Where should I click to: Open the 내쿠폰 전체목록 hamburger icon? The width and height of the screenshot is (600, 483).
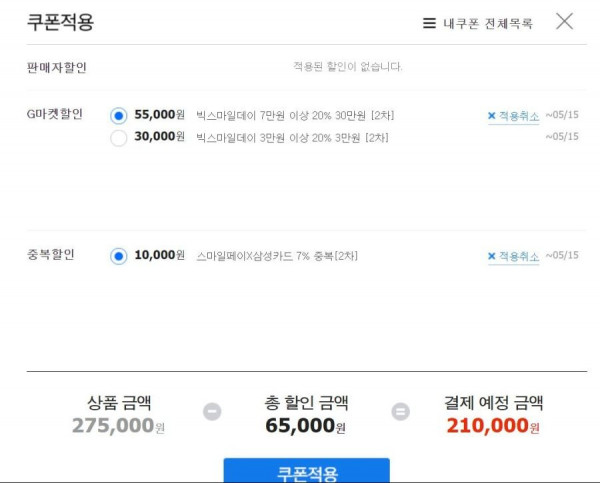coord(429,23)
